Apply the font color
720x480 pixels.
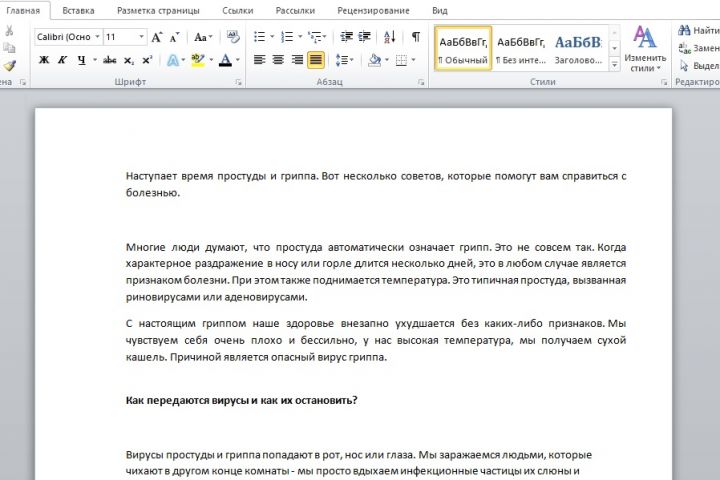coord(225,60)
